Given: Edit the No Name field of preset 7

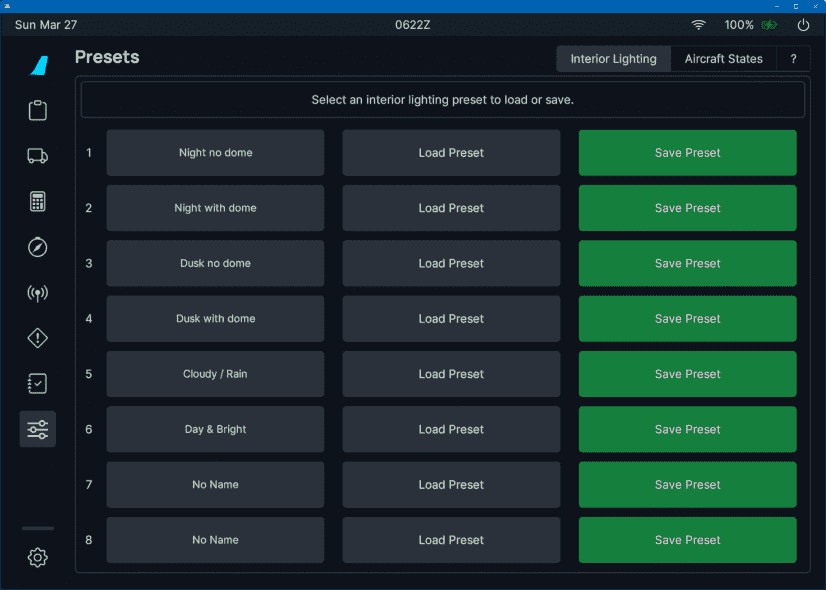Looking at the screenshot, I should pyautogui.click(x=215, y=485).
